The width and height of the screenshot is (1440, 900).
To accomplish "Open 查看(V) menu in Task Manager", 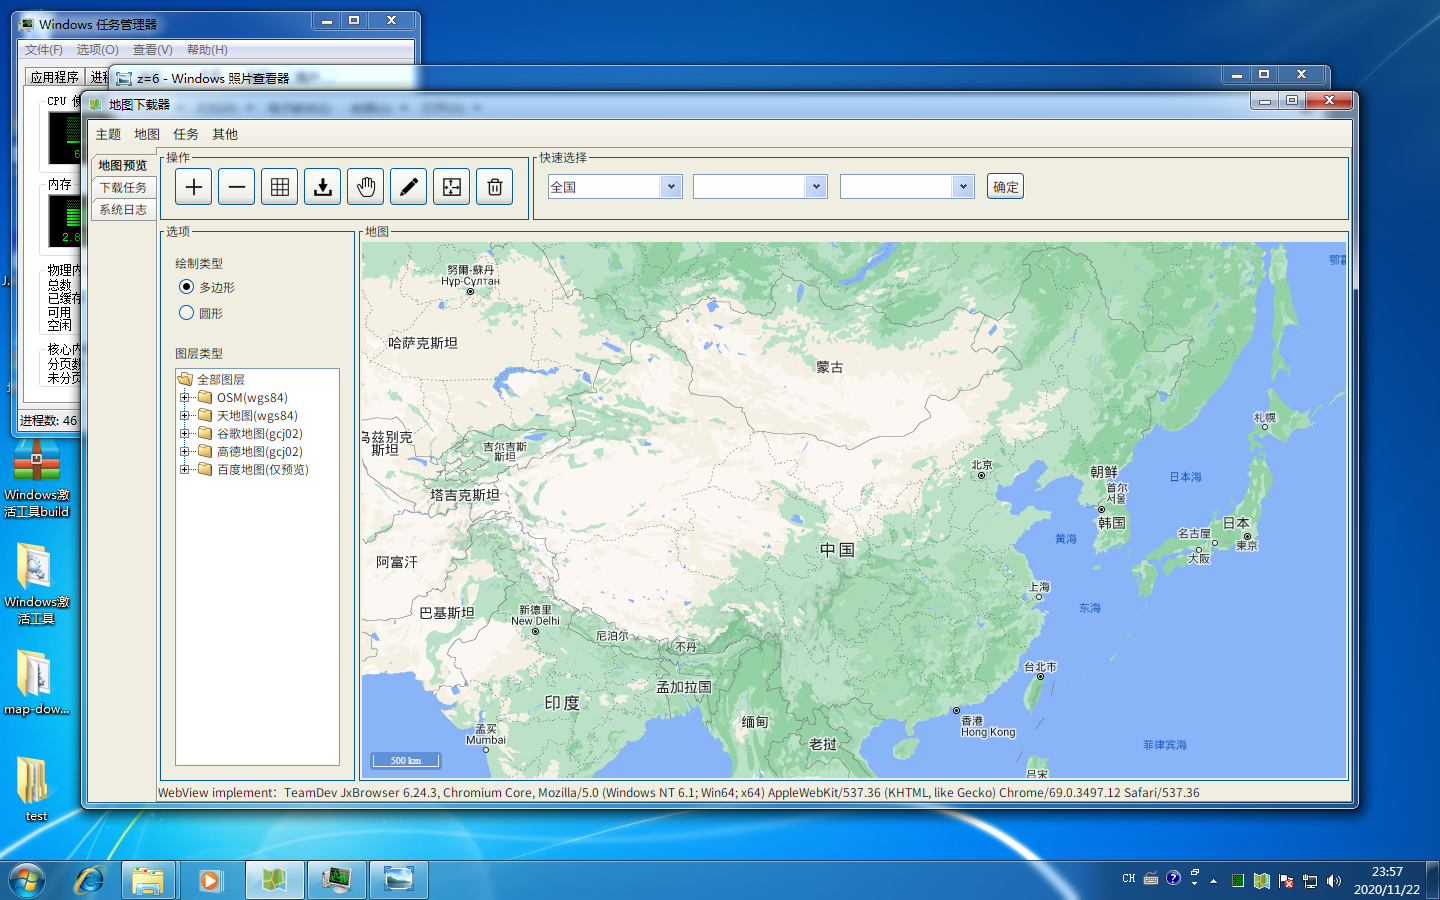I will pyautogui.click(x=152, y=50).
